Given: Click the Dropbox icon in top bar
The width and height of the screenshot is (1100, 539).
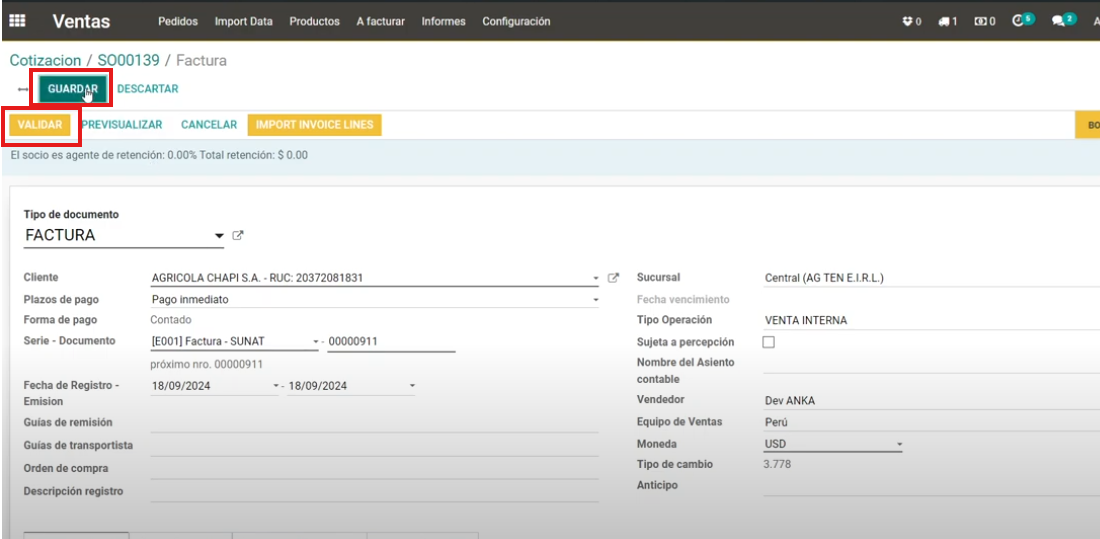Looking at the screenshot, I should pyautogui.click(x=908, y=21).
